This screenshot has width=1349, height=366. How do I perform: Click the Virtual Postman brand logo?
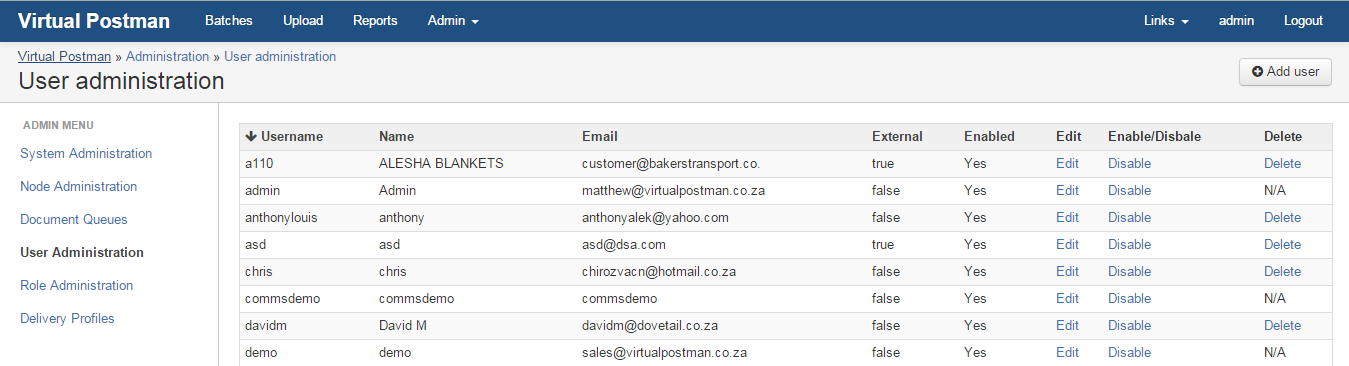(94, 21)
